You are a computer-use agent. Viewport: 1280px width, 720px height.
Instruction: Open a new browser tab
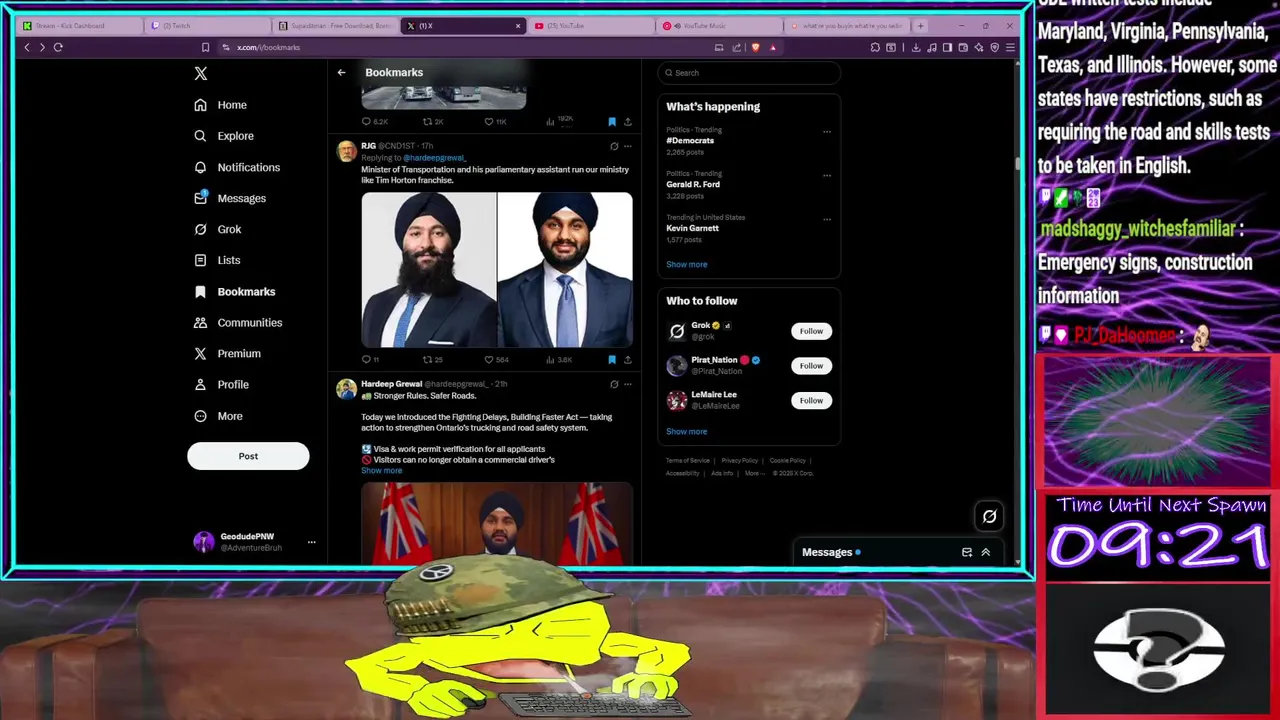tap(920, 26)
